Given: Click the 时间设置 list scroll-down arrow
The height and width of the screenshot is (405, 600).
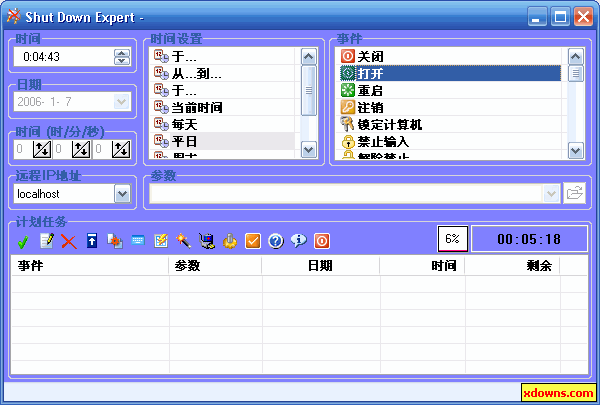Looking at the screenshot, I should (308, 150).
